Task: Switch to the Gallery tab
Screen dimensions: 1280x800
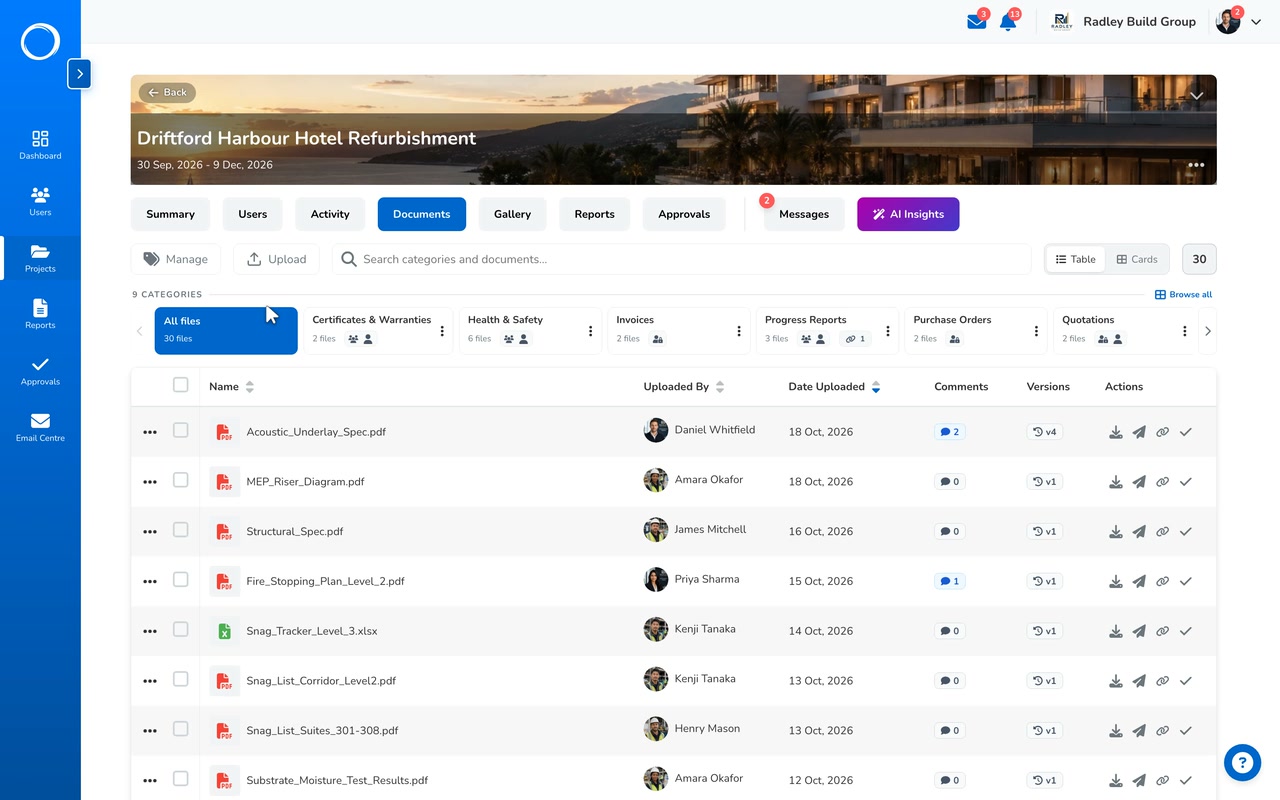Action: coord(512,214)
